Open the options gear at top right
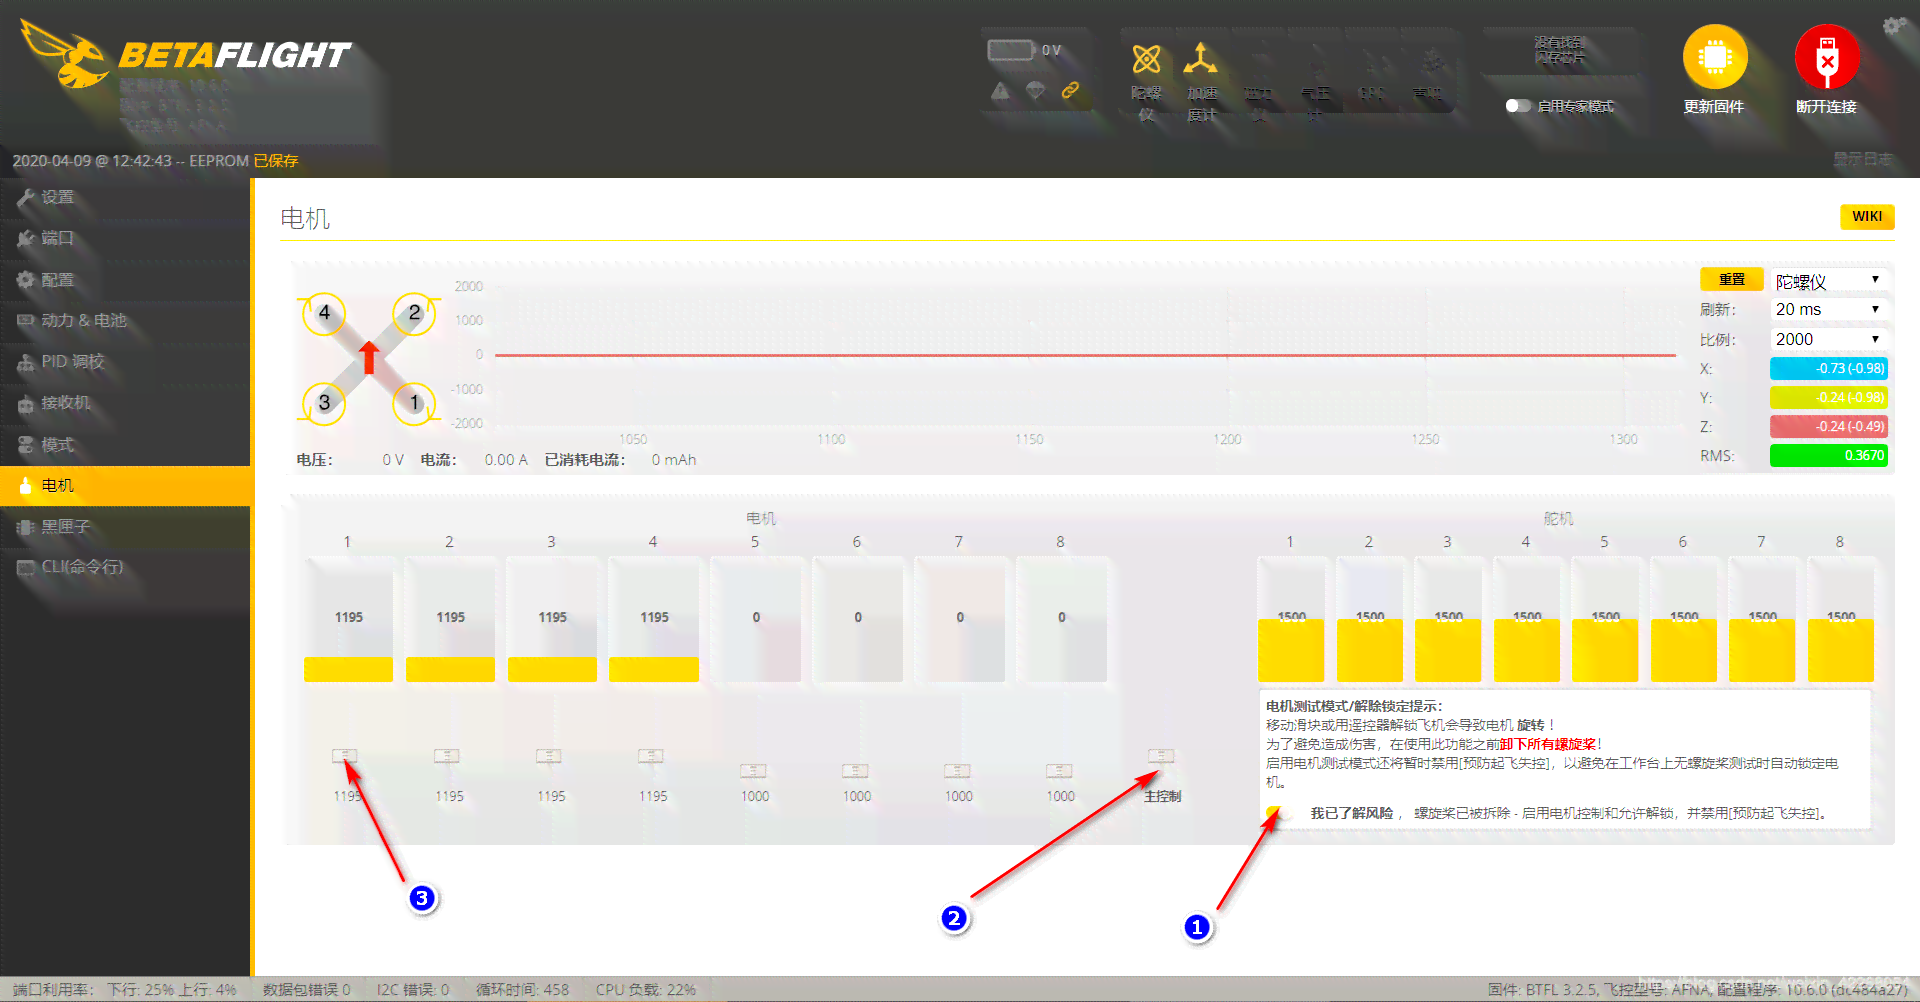1920x1002 pixels. [1894, 26]
